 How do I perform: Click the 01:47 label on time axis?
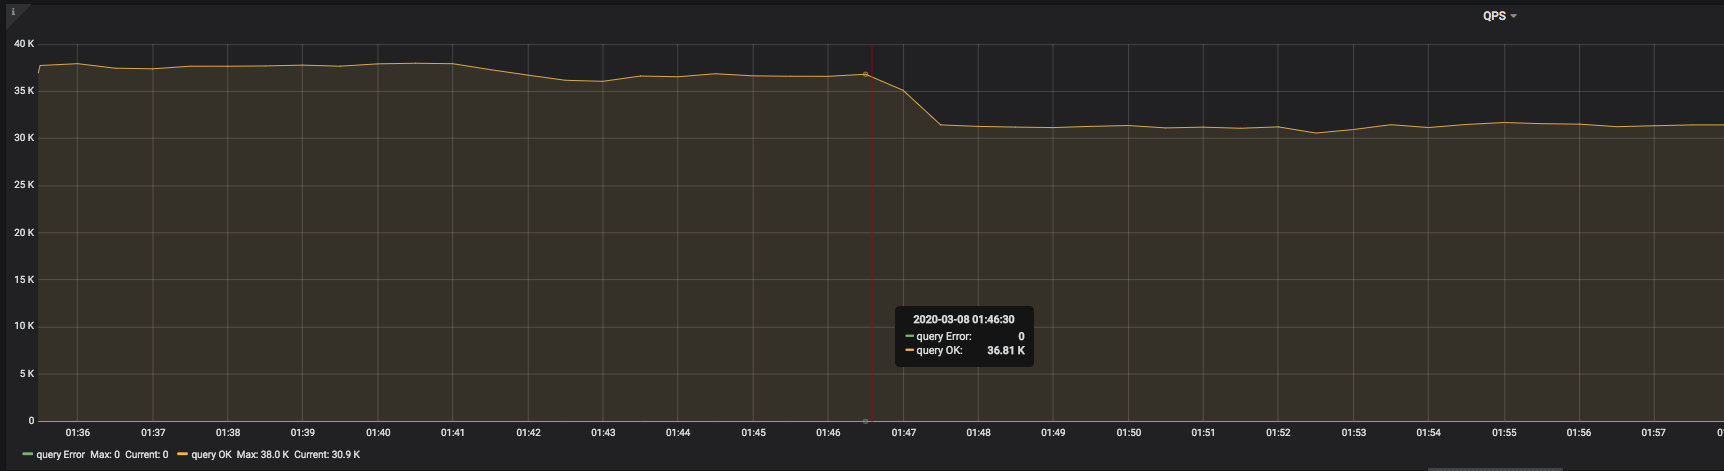coord(904,433)
